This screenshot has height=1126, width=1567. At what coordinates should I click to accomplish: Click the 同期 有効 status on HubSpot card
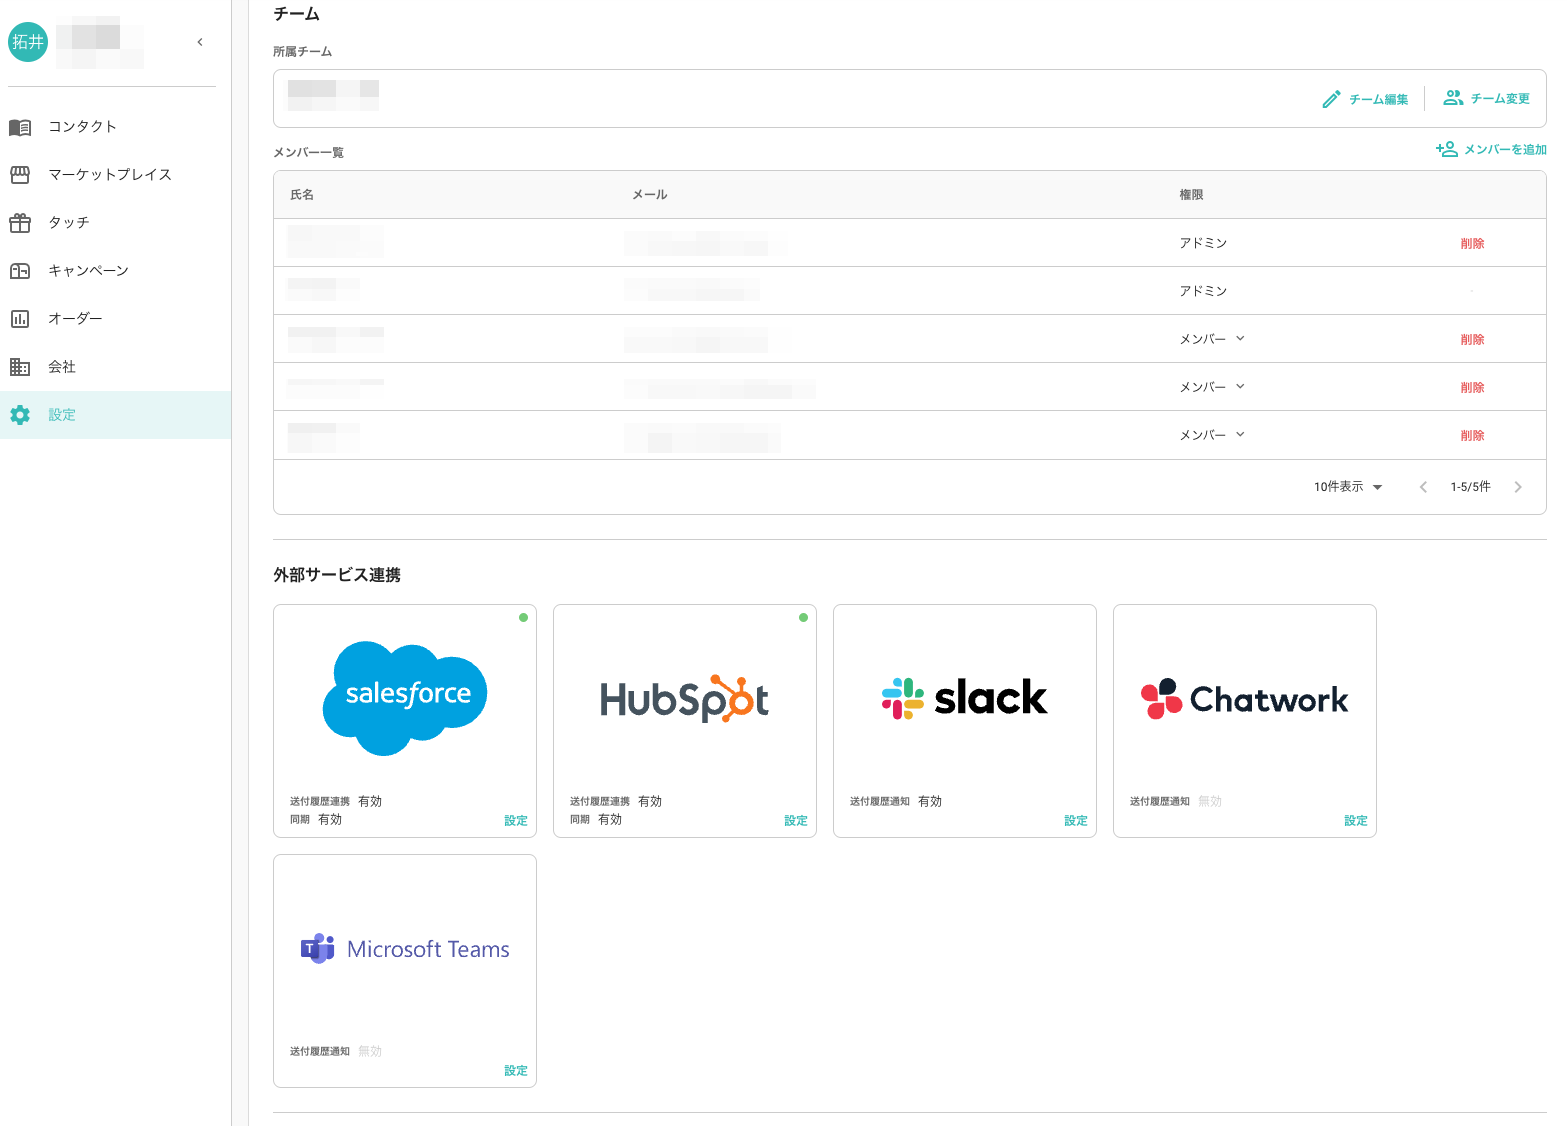coord(596,820)
